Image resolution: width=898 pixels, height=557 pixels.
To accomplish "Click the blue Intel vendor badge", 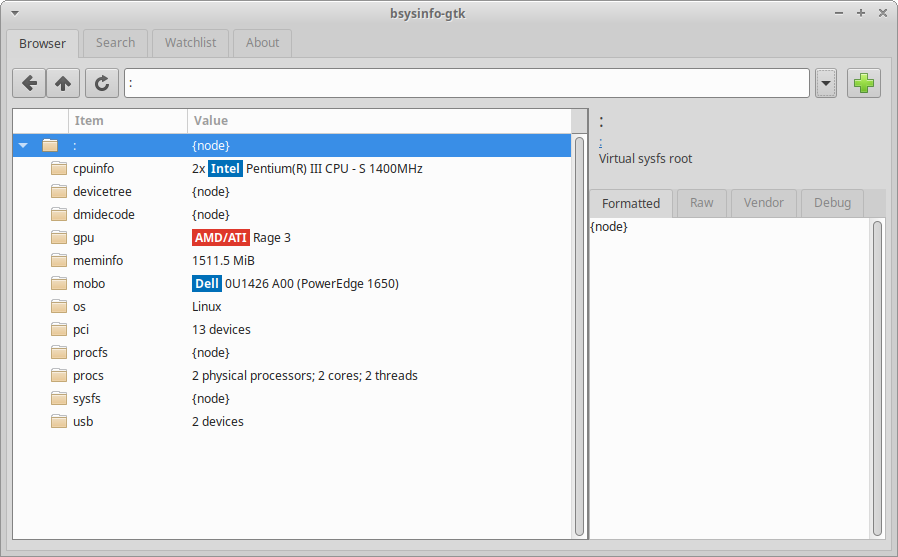I will pos(225,168).
